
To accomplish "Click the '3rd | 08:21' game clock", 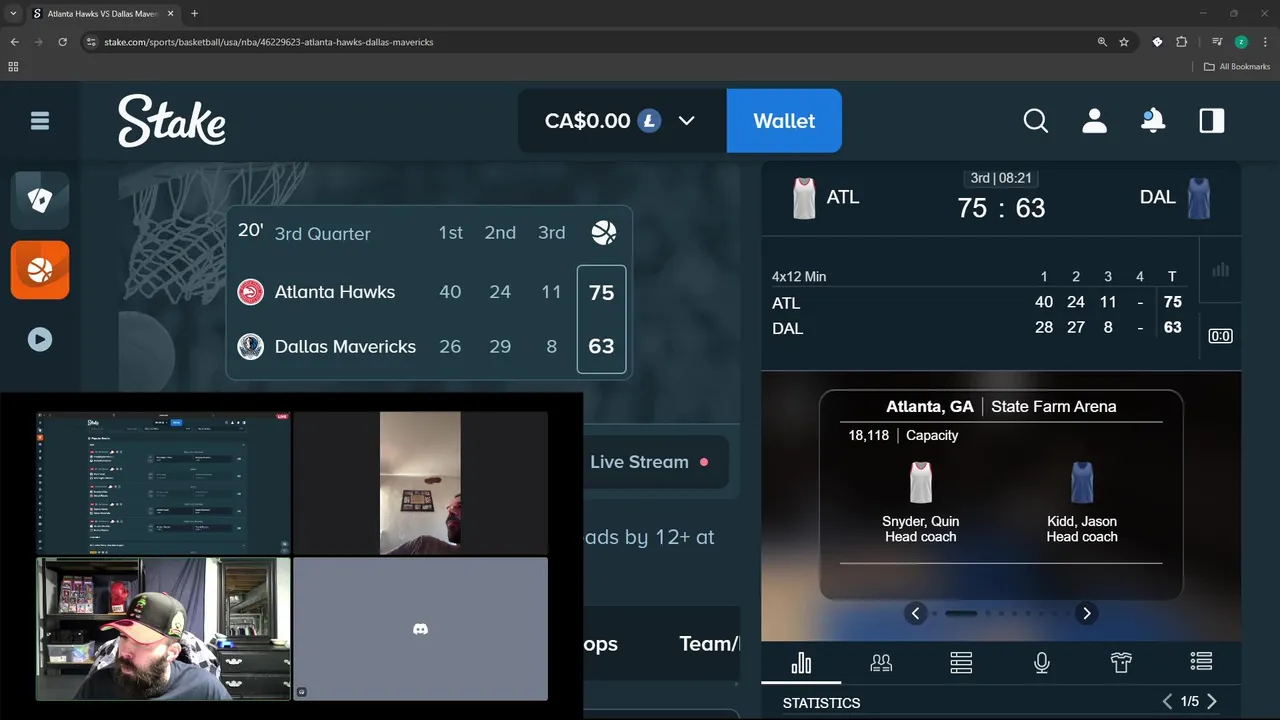I will 1001,178.
